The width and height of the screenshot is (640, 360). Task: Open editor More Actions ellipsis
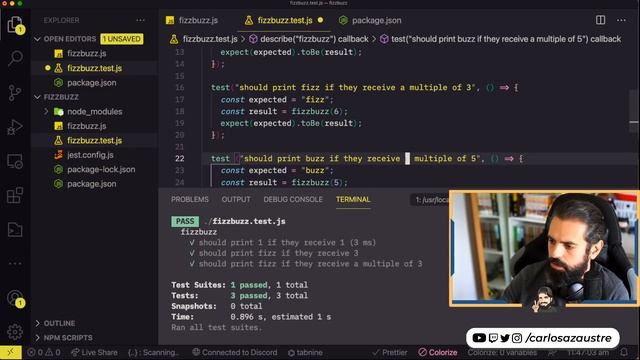coord(621,20)
